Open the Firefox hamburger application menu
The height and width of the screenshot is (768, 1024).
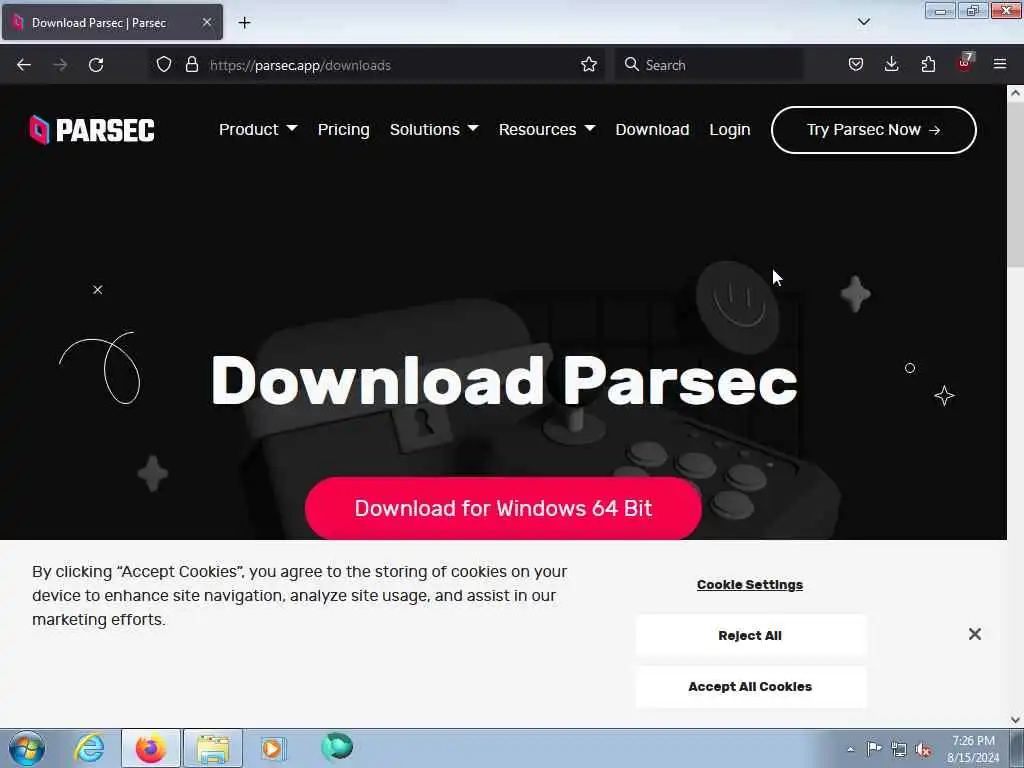(1000, 65)
